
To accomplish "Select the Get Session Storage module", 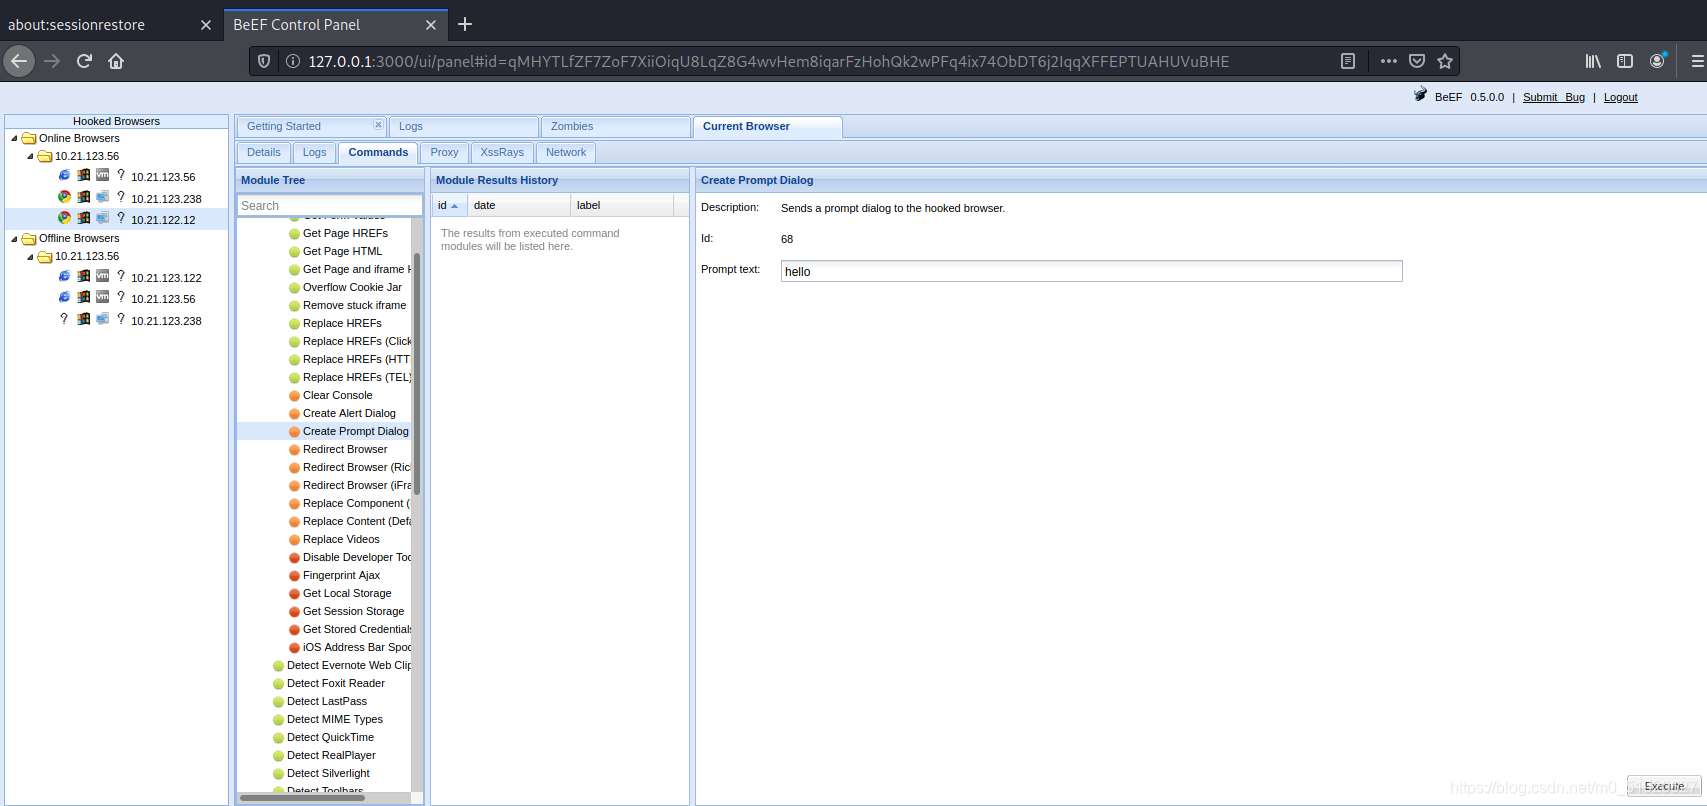I will [353, 612].
